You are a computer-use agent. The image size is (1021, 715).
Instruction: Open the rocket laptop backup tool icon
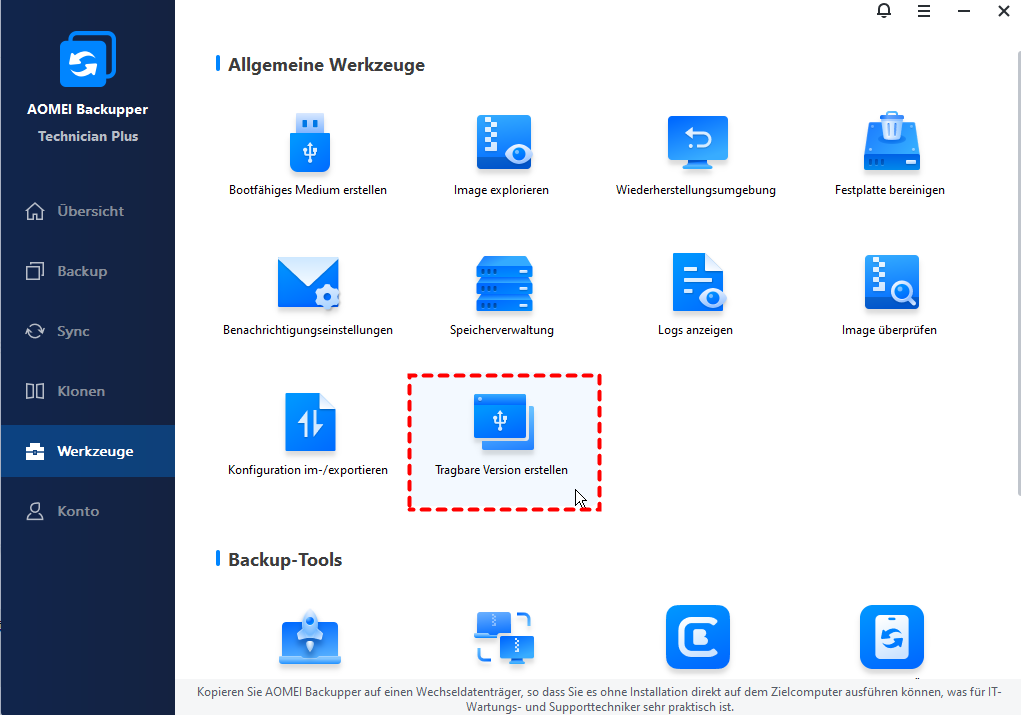(x=310, y=637)
